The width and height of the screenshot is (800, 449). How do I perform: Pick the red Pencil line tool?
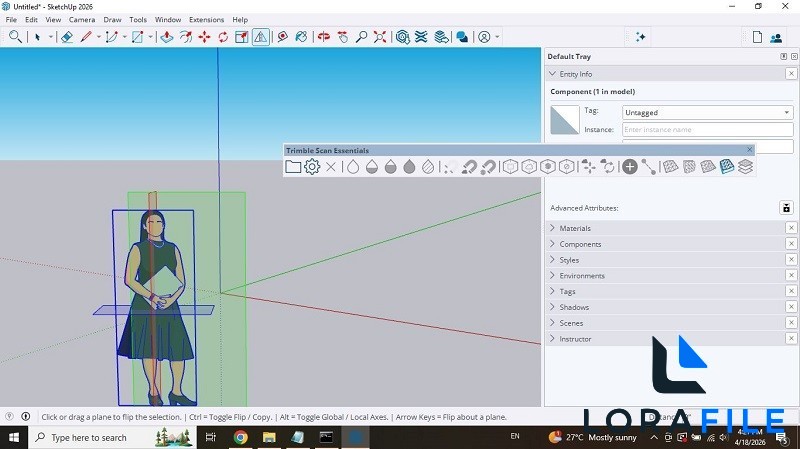tap(86, 37)
